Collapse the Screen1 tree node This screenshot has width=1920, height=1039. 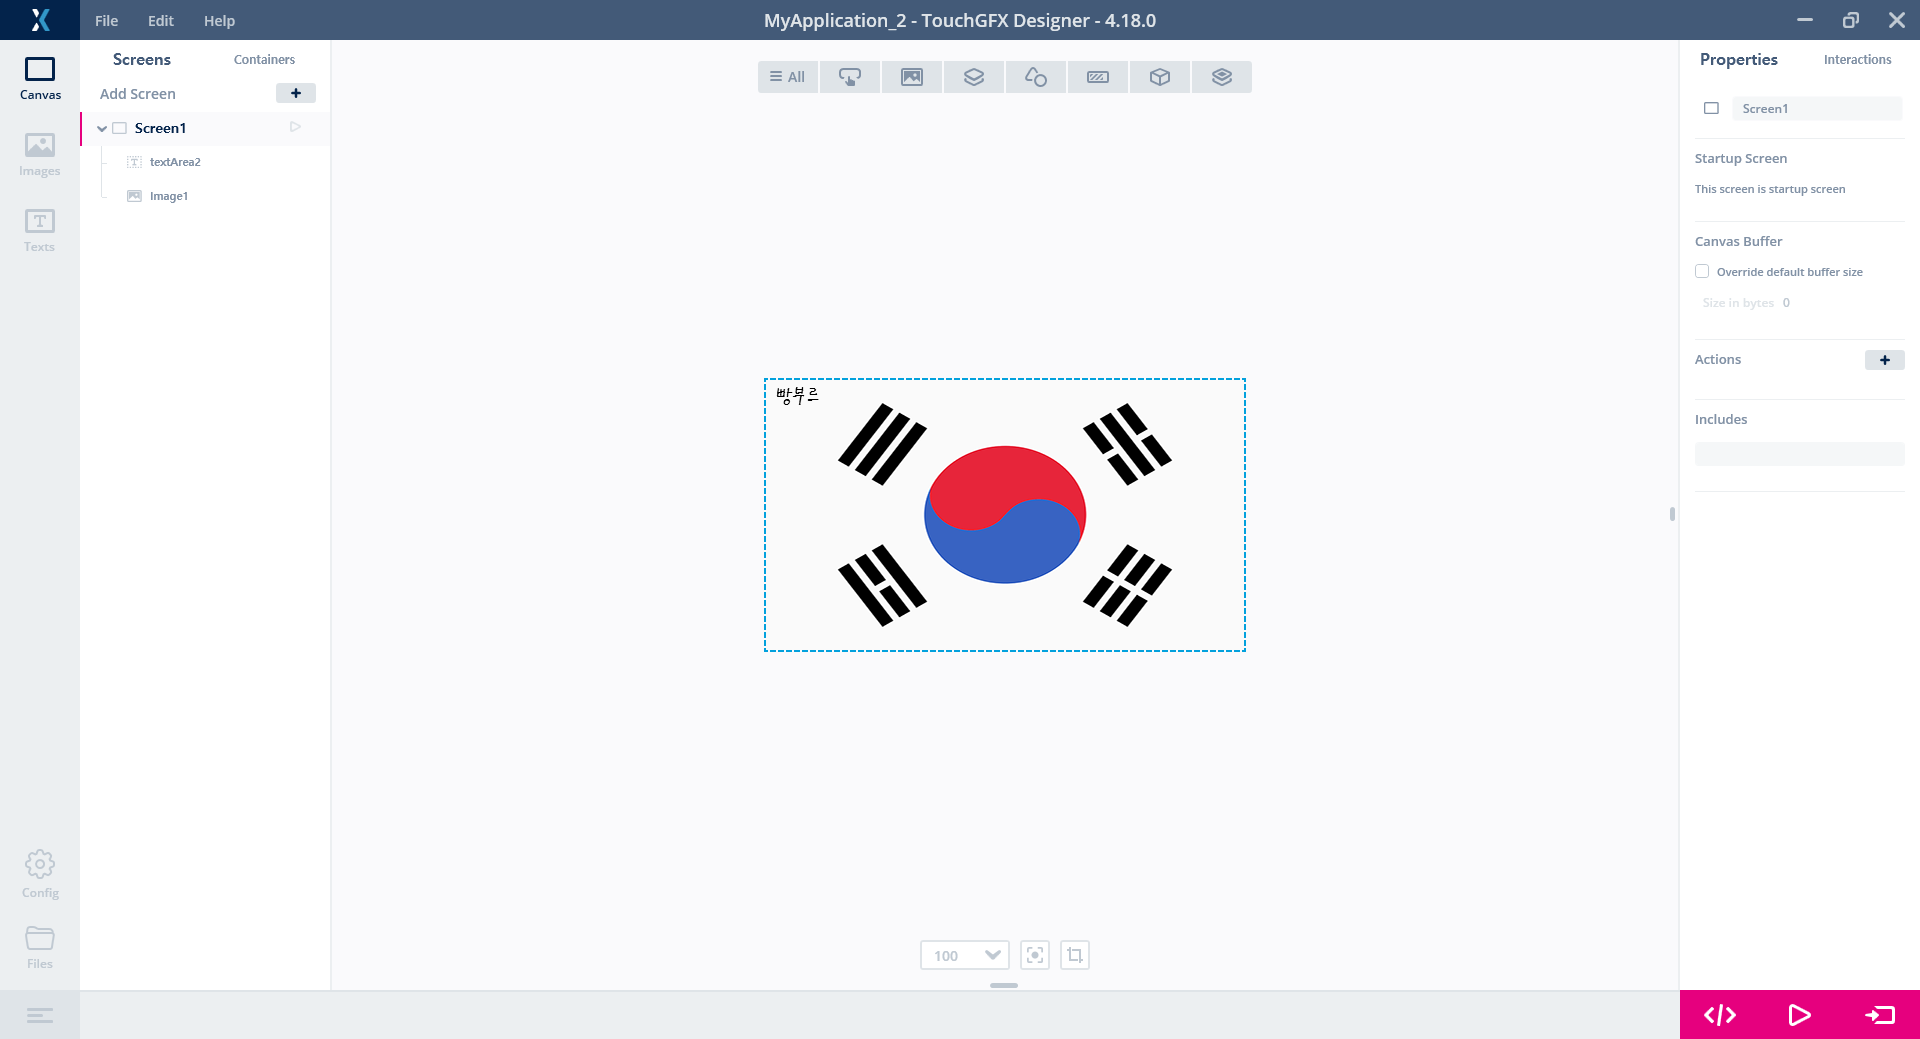click(x=102, y=128)
